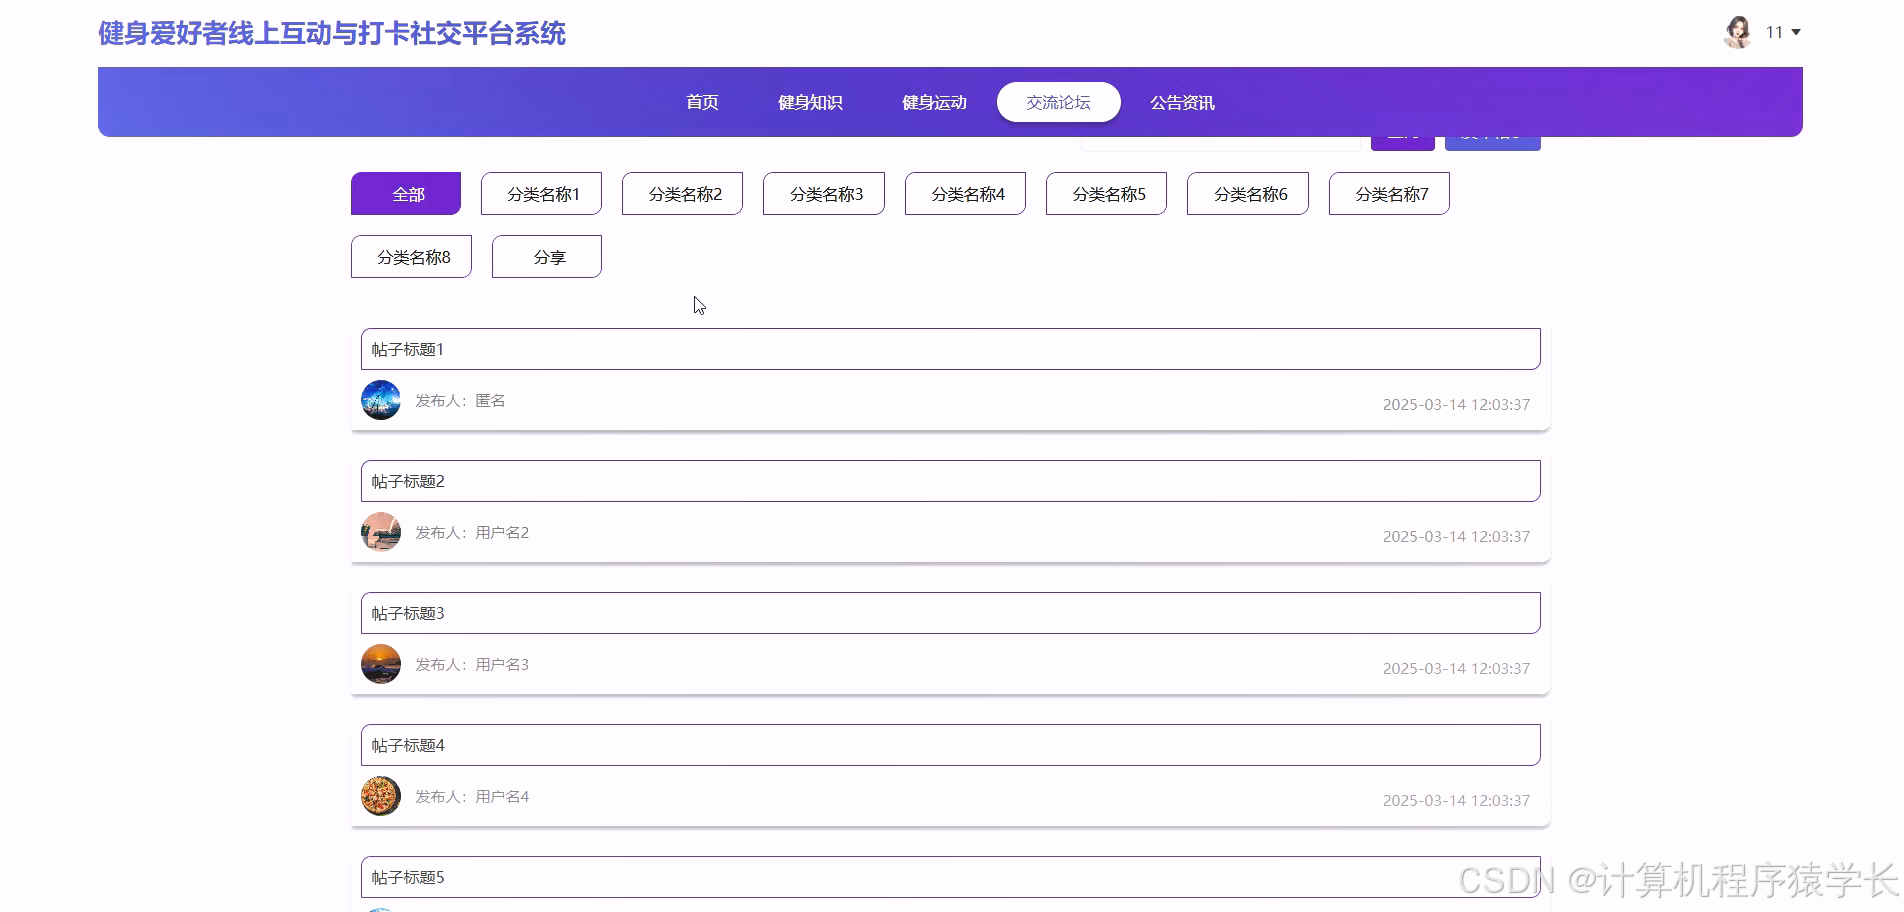Click pizza avatar of 用户名4
The width and height of the screenshot is (1904, 912).
[381, 796]
